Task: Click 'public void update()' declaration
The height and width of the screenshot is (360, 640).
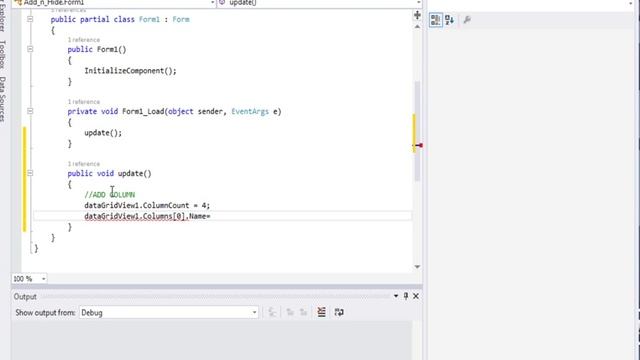Action: tap(109, 173)
